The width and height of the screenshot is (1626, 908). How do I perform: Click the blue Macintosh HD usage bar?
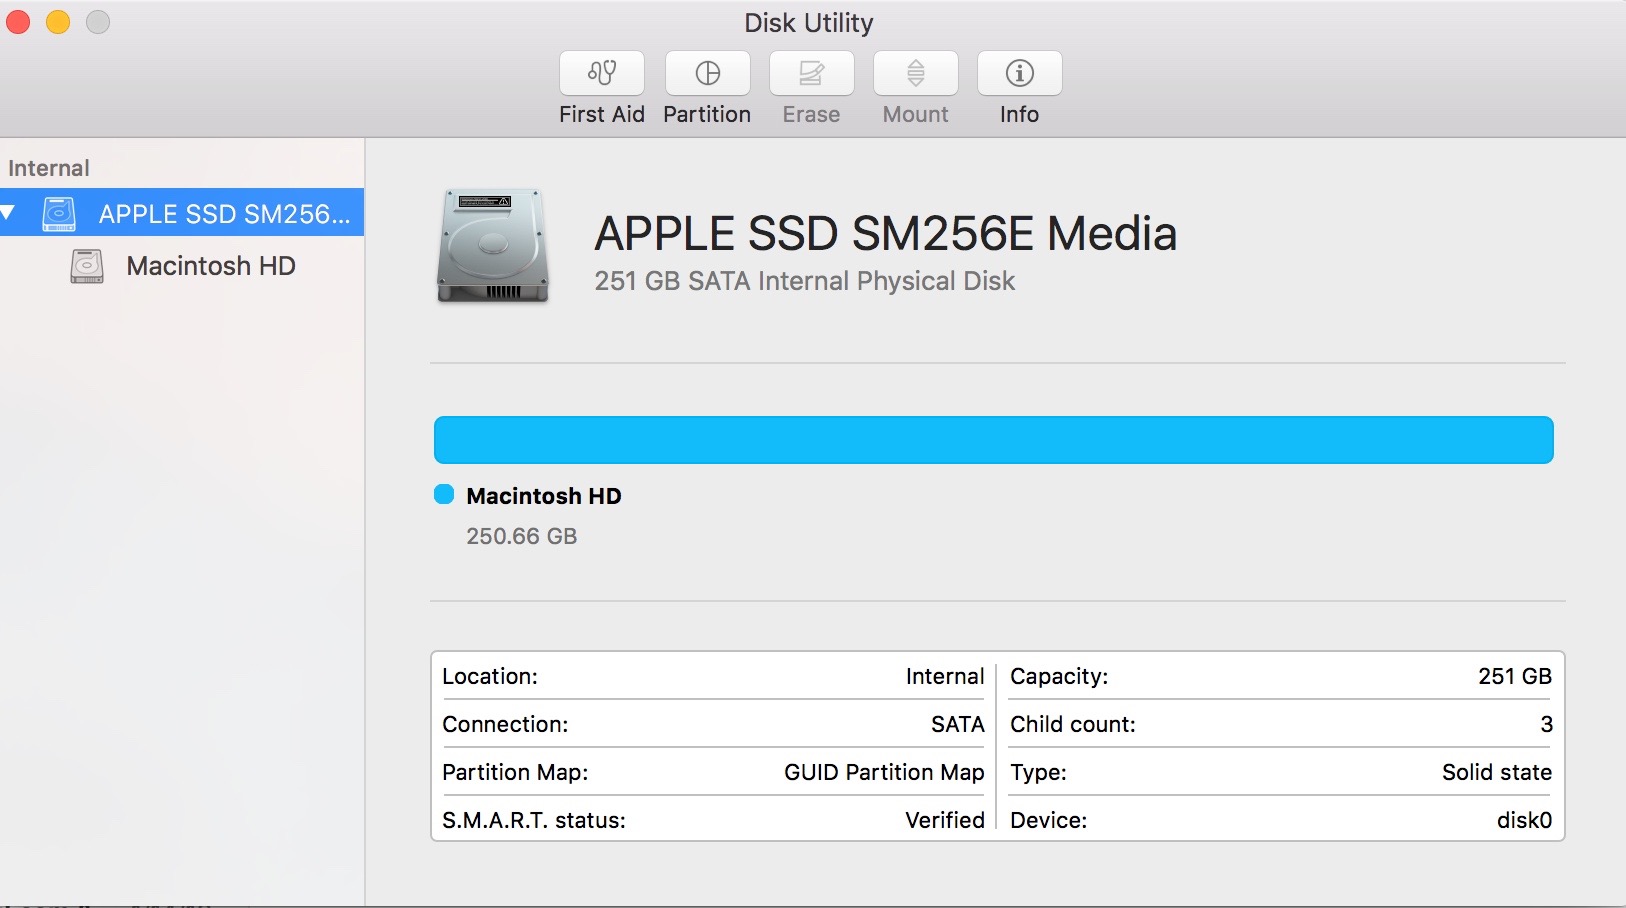pos(993,440)
